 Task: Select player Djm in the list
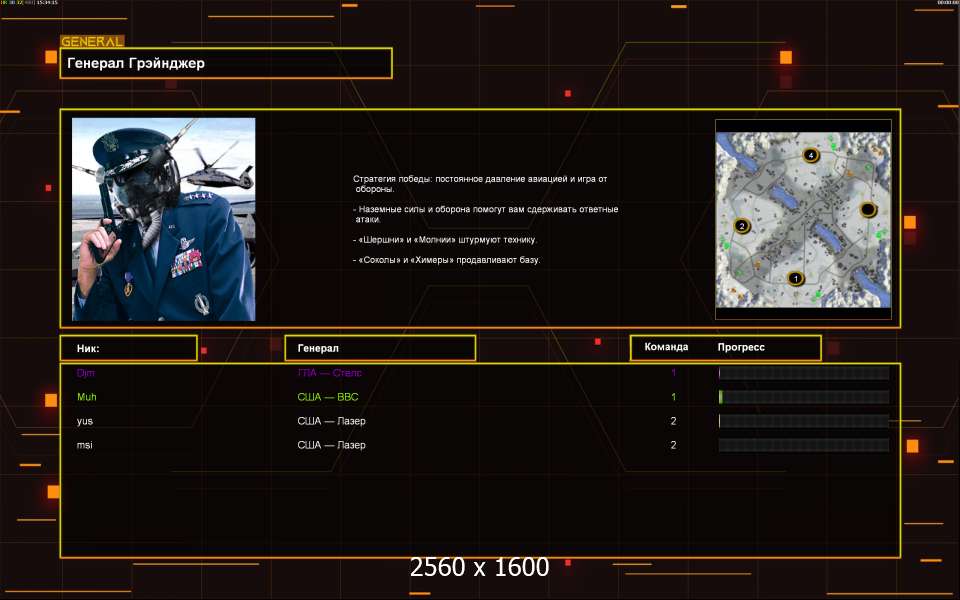tap(86, 373)
